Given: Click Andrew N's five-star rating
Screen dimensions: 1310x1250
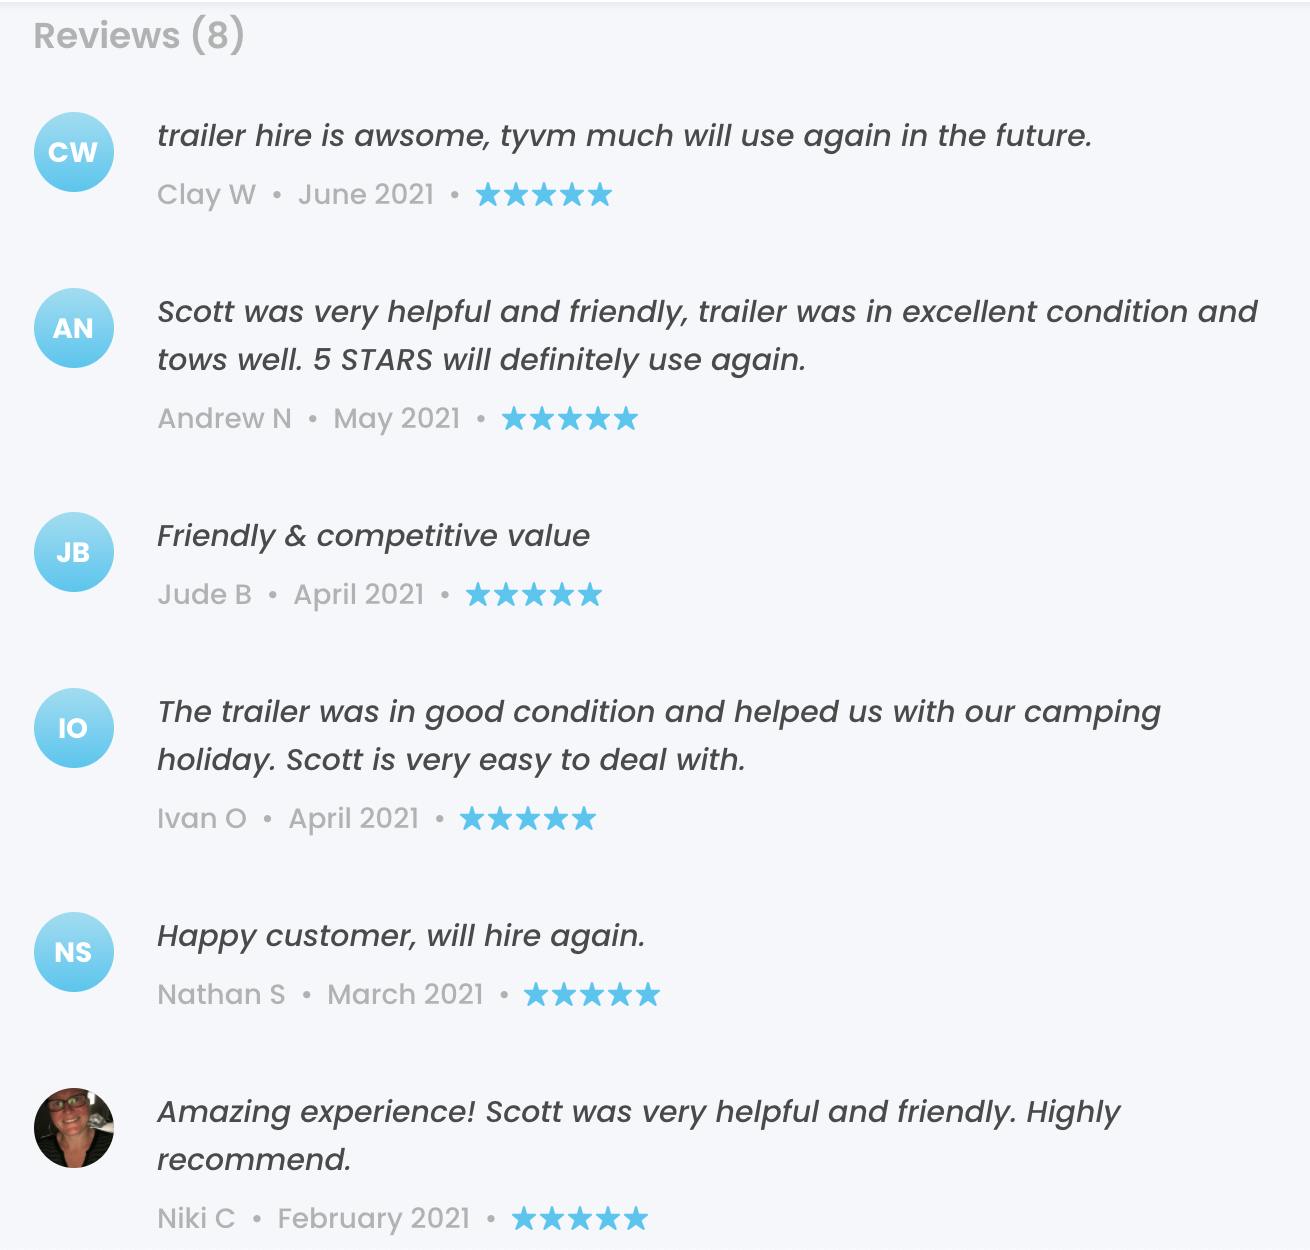Looking at the screenshot, I should point(569,418).
